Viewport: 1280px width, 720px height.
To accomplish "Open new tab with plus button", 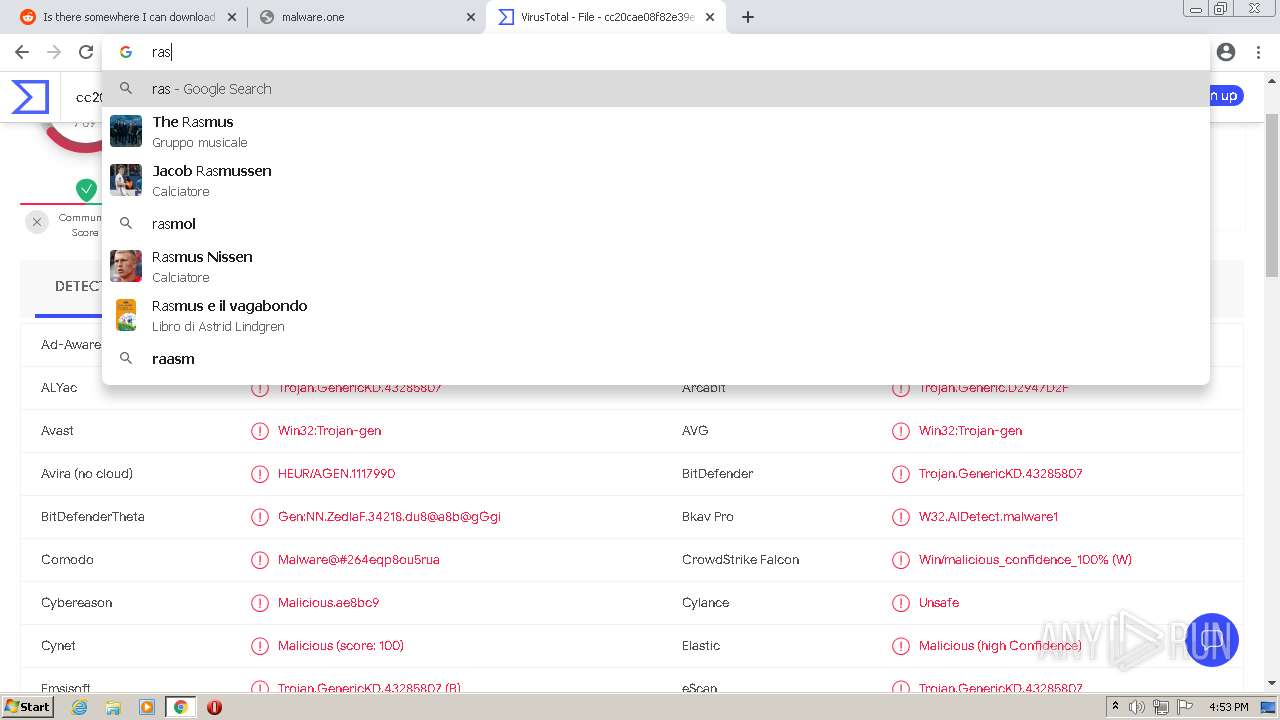I will point(748,17).
